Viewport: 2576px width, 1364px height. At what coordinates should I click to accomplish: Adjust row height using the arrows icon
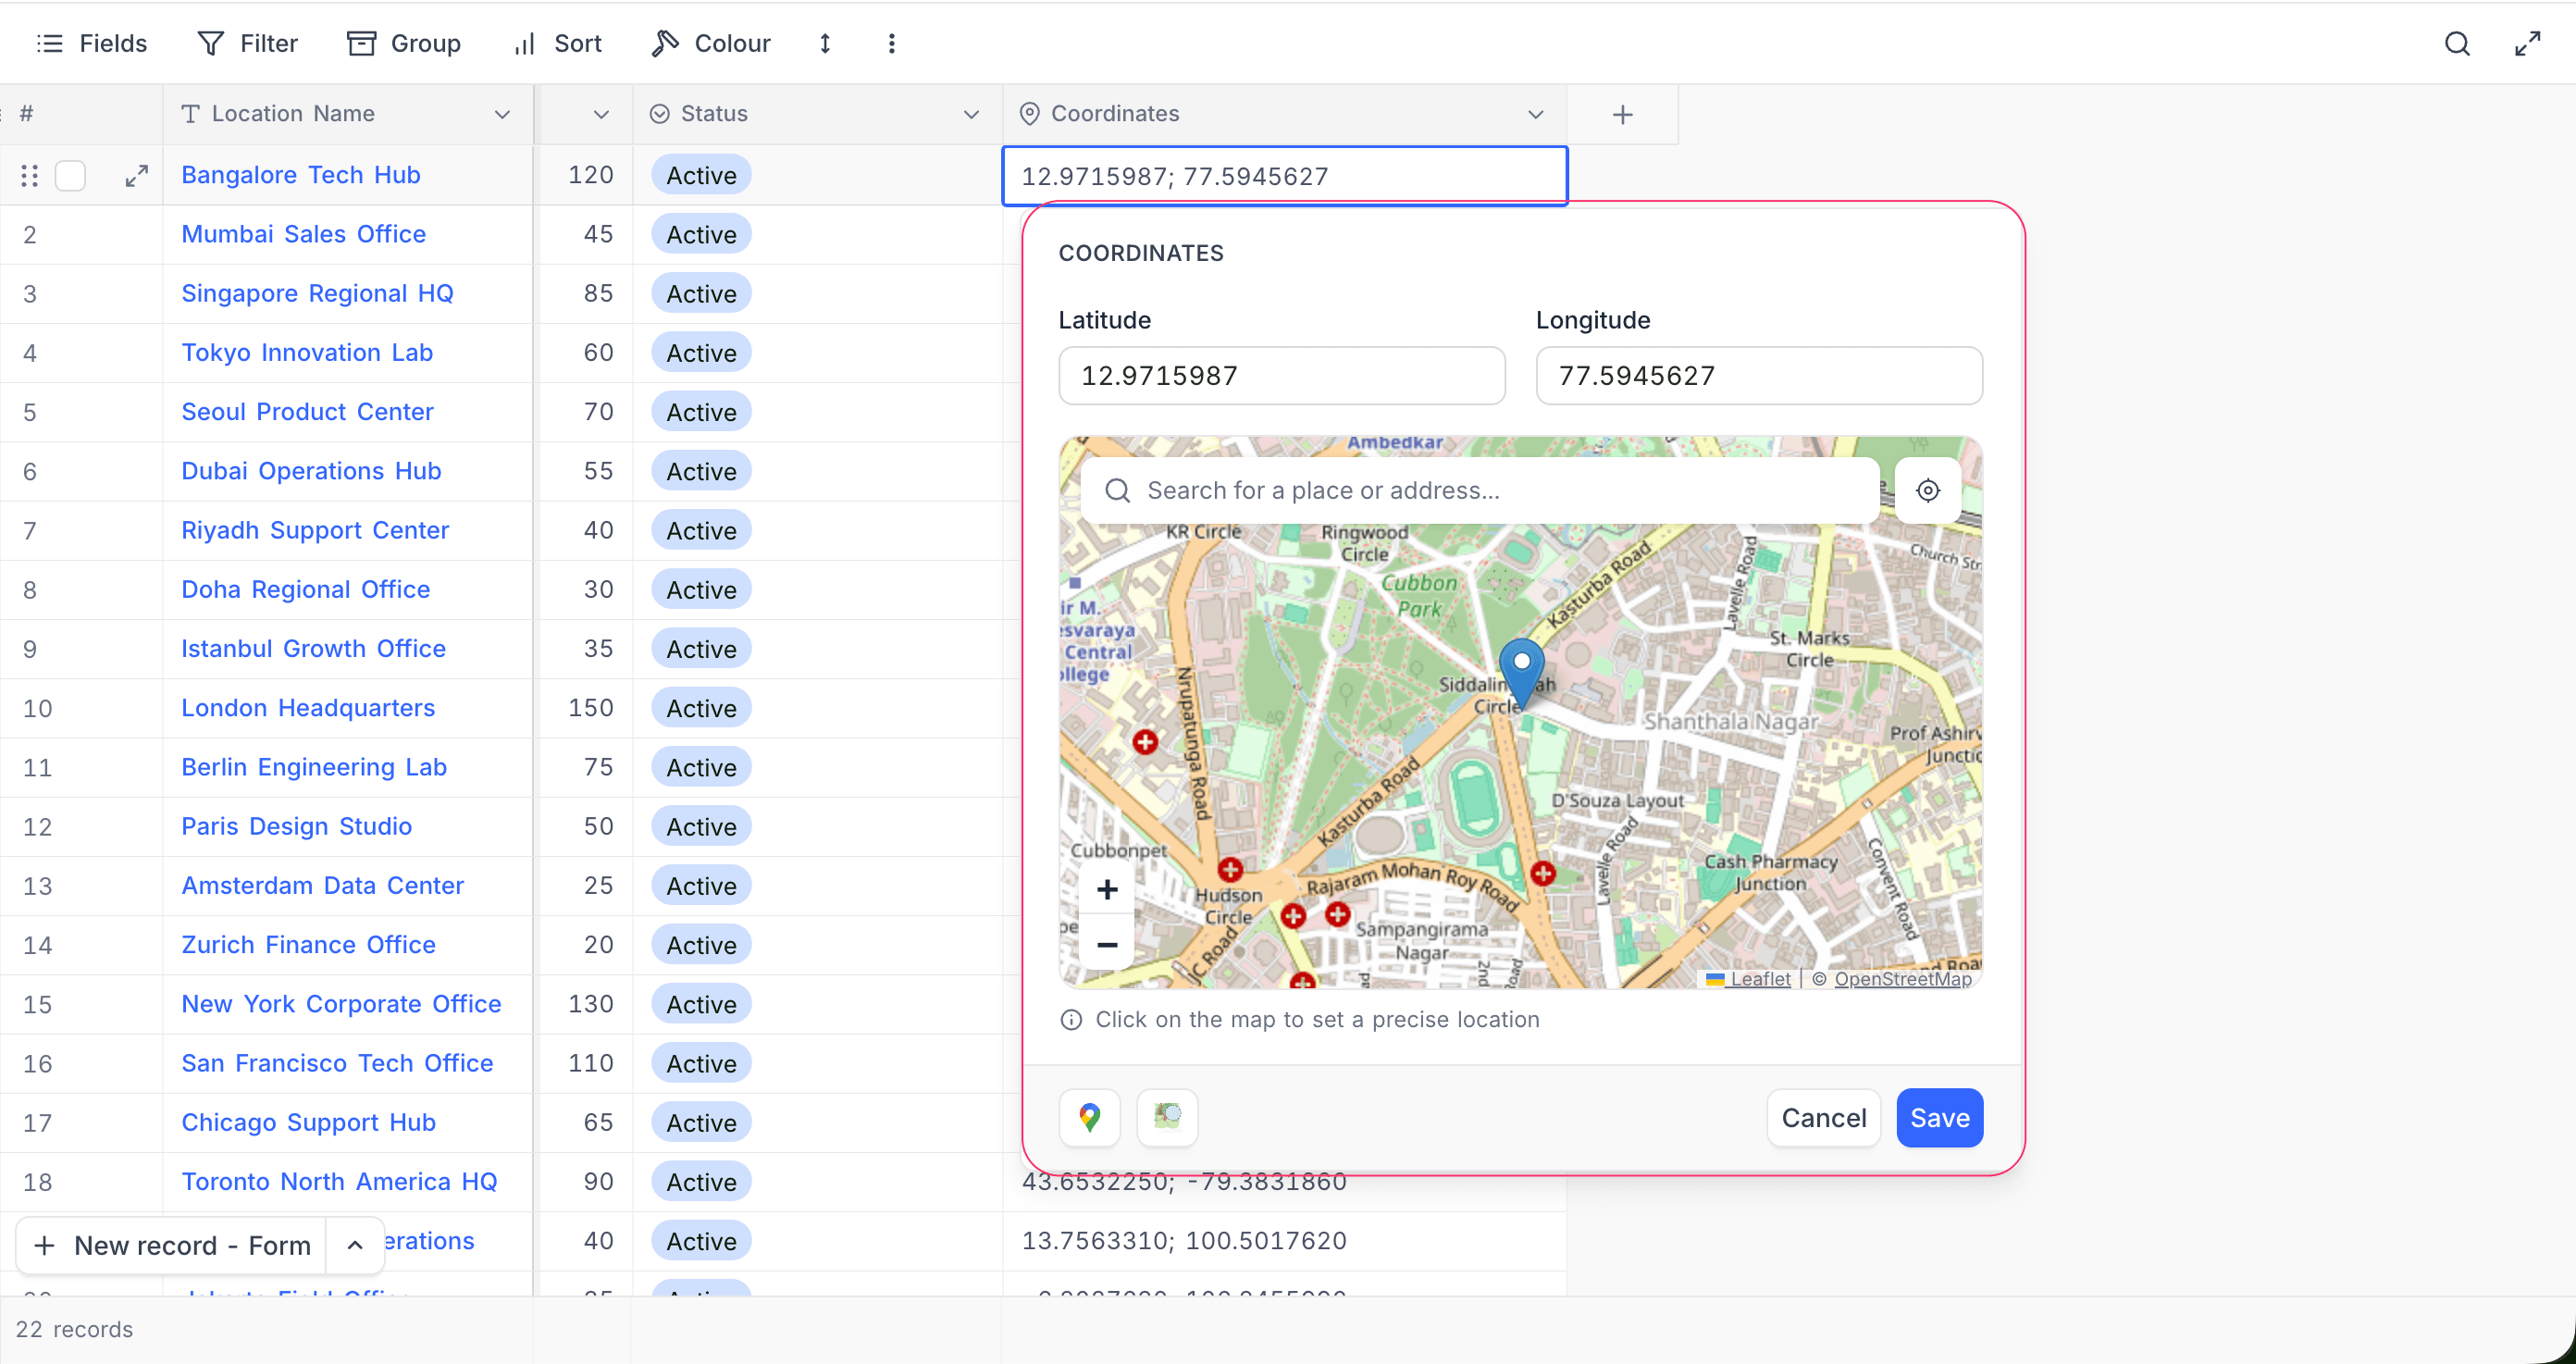(x=825, y=43)
